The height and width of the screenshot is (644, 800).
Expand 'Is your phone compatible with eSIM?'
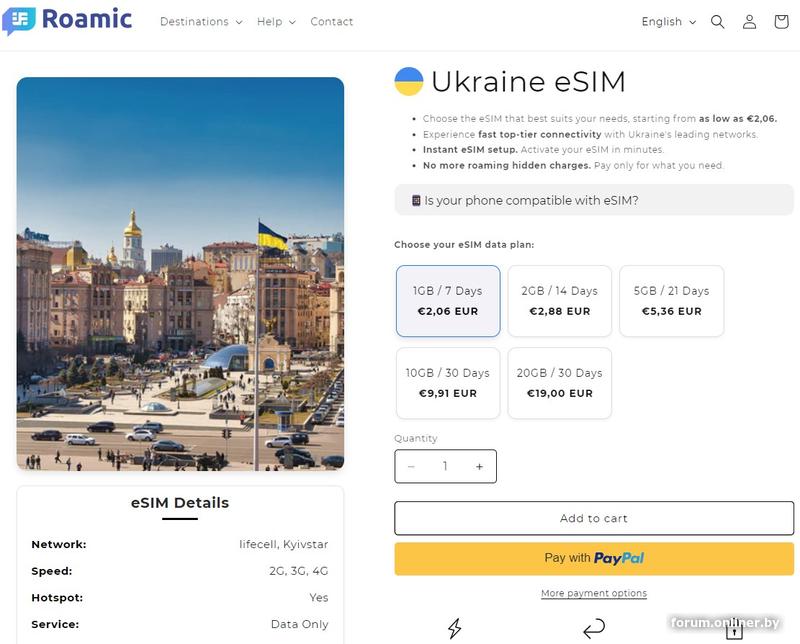click(x=594, y=201)
